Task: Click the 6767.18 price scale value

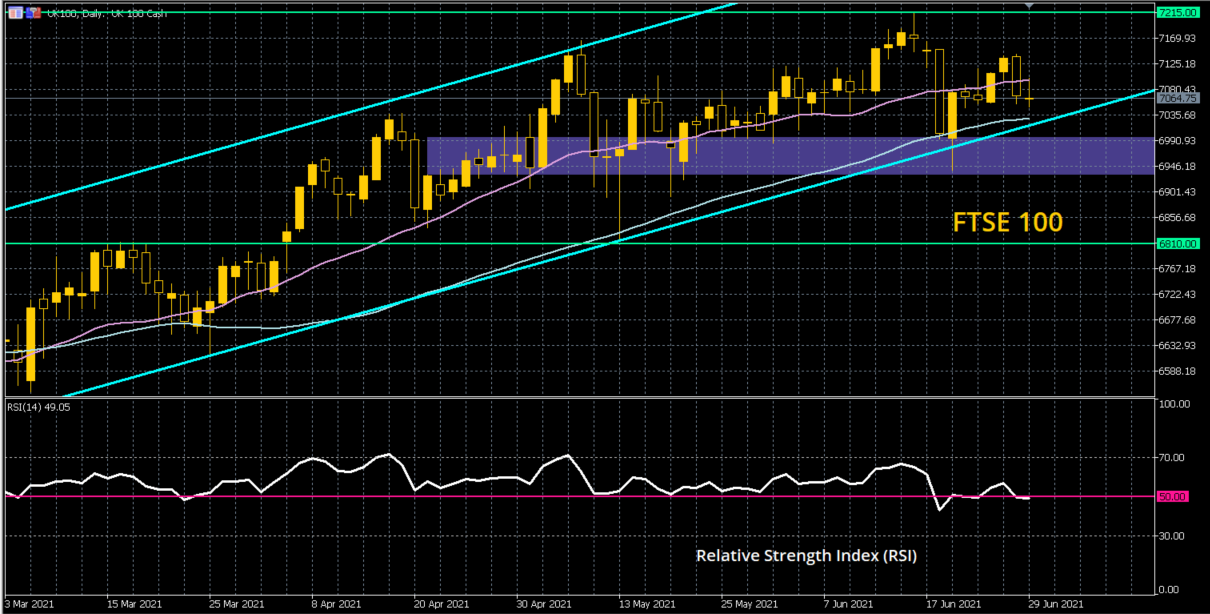Action: [x=1177, y=269]
